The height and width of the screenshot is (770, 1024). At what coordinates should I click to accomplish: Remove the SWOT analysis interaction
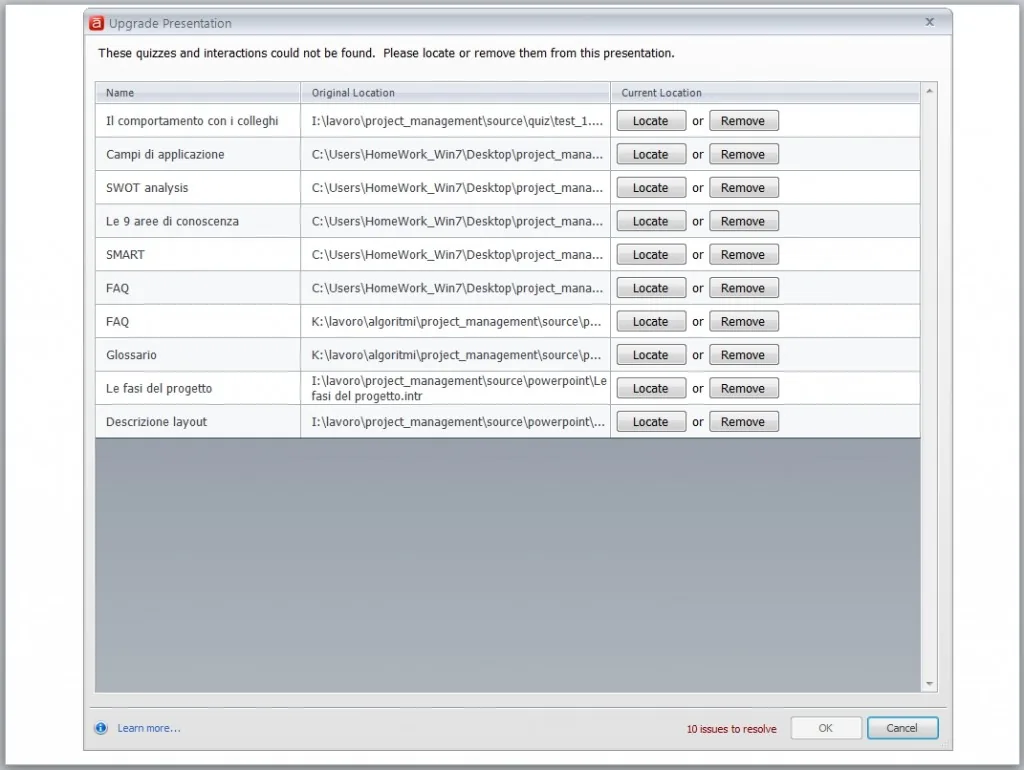coord(743,187)
